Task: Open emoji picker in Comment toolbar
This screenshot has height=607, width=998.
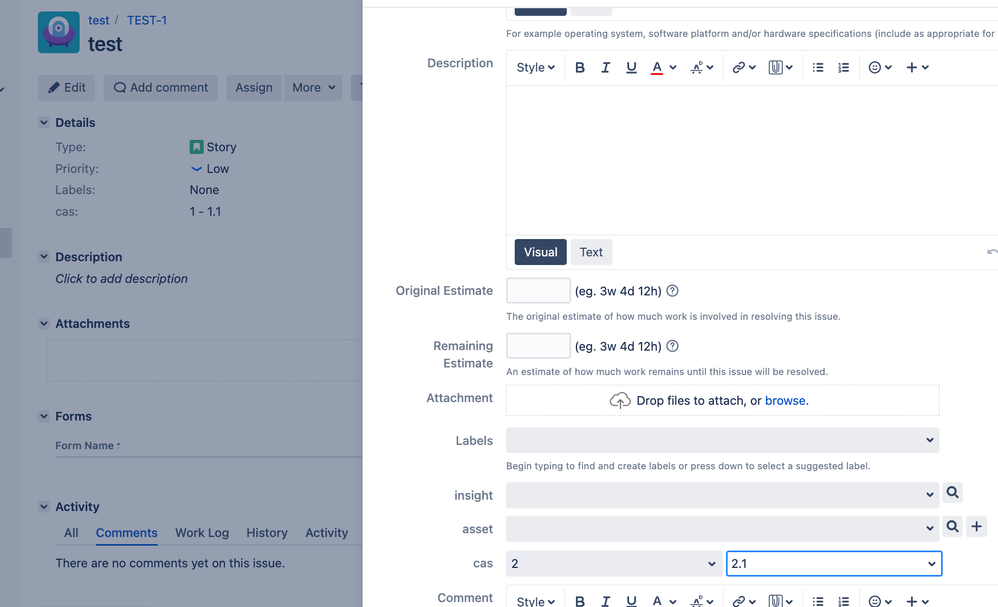Action: 880,601
